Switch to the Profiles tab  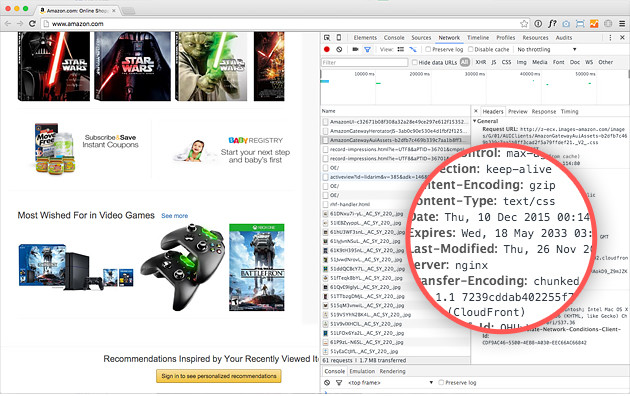505,37
